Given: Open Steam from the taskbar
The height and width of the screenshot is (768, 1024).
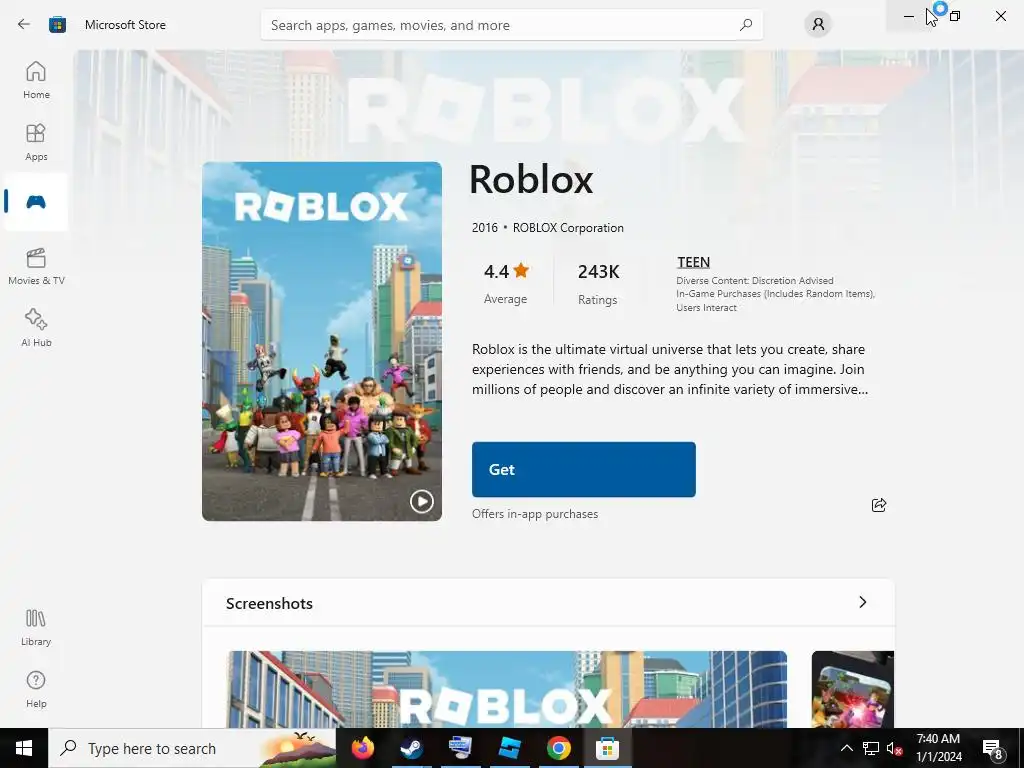Looking at the screenshot, I should click(x=411, y=748).
